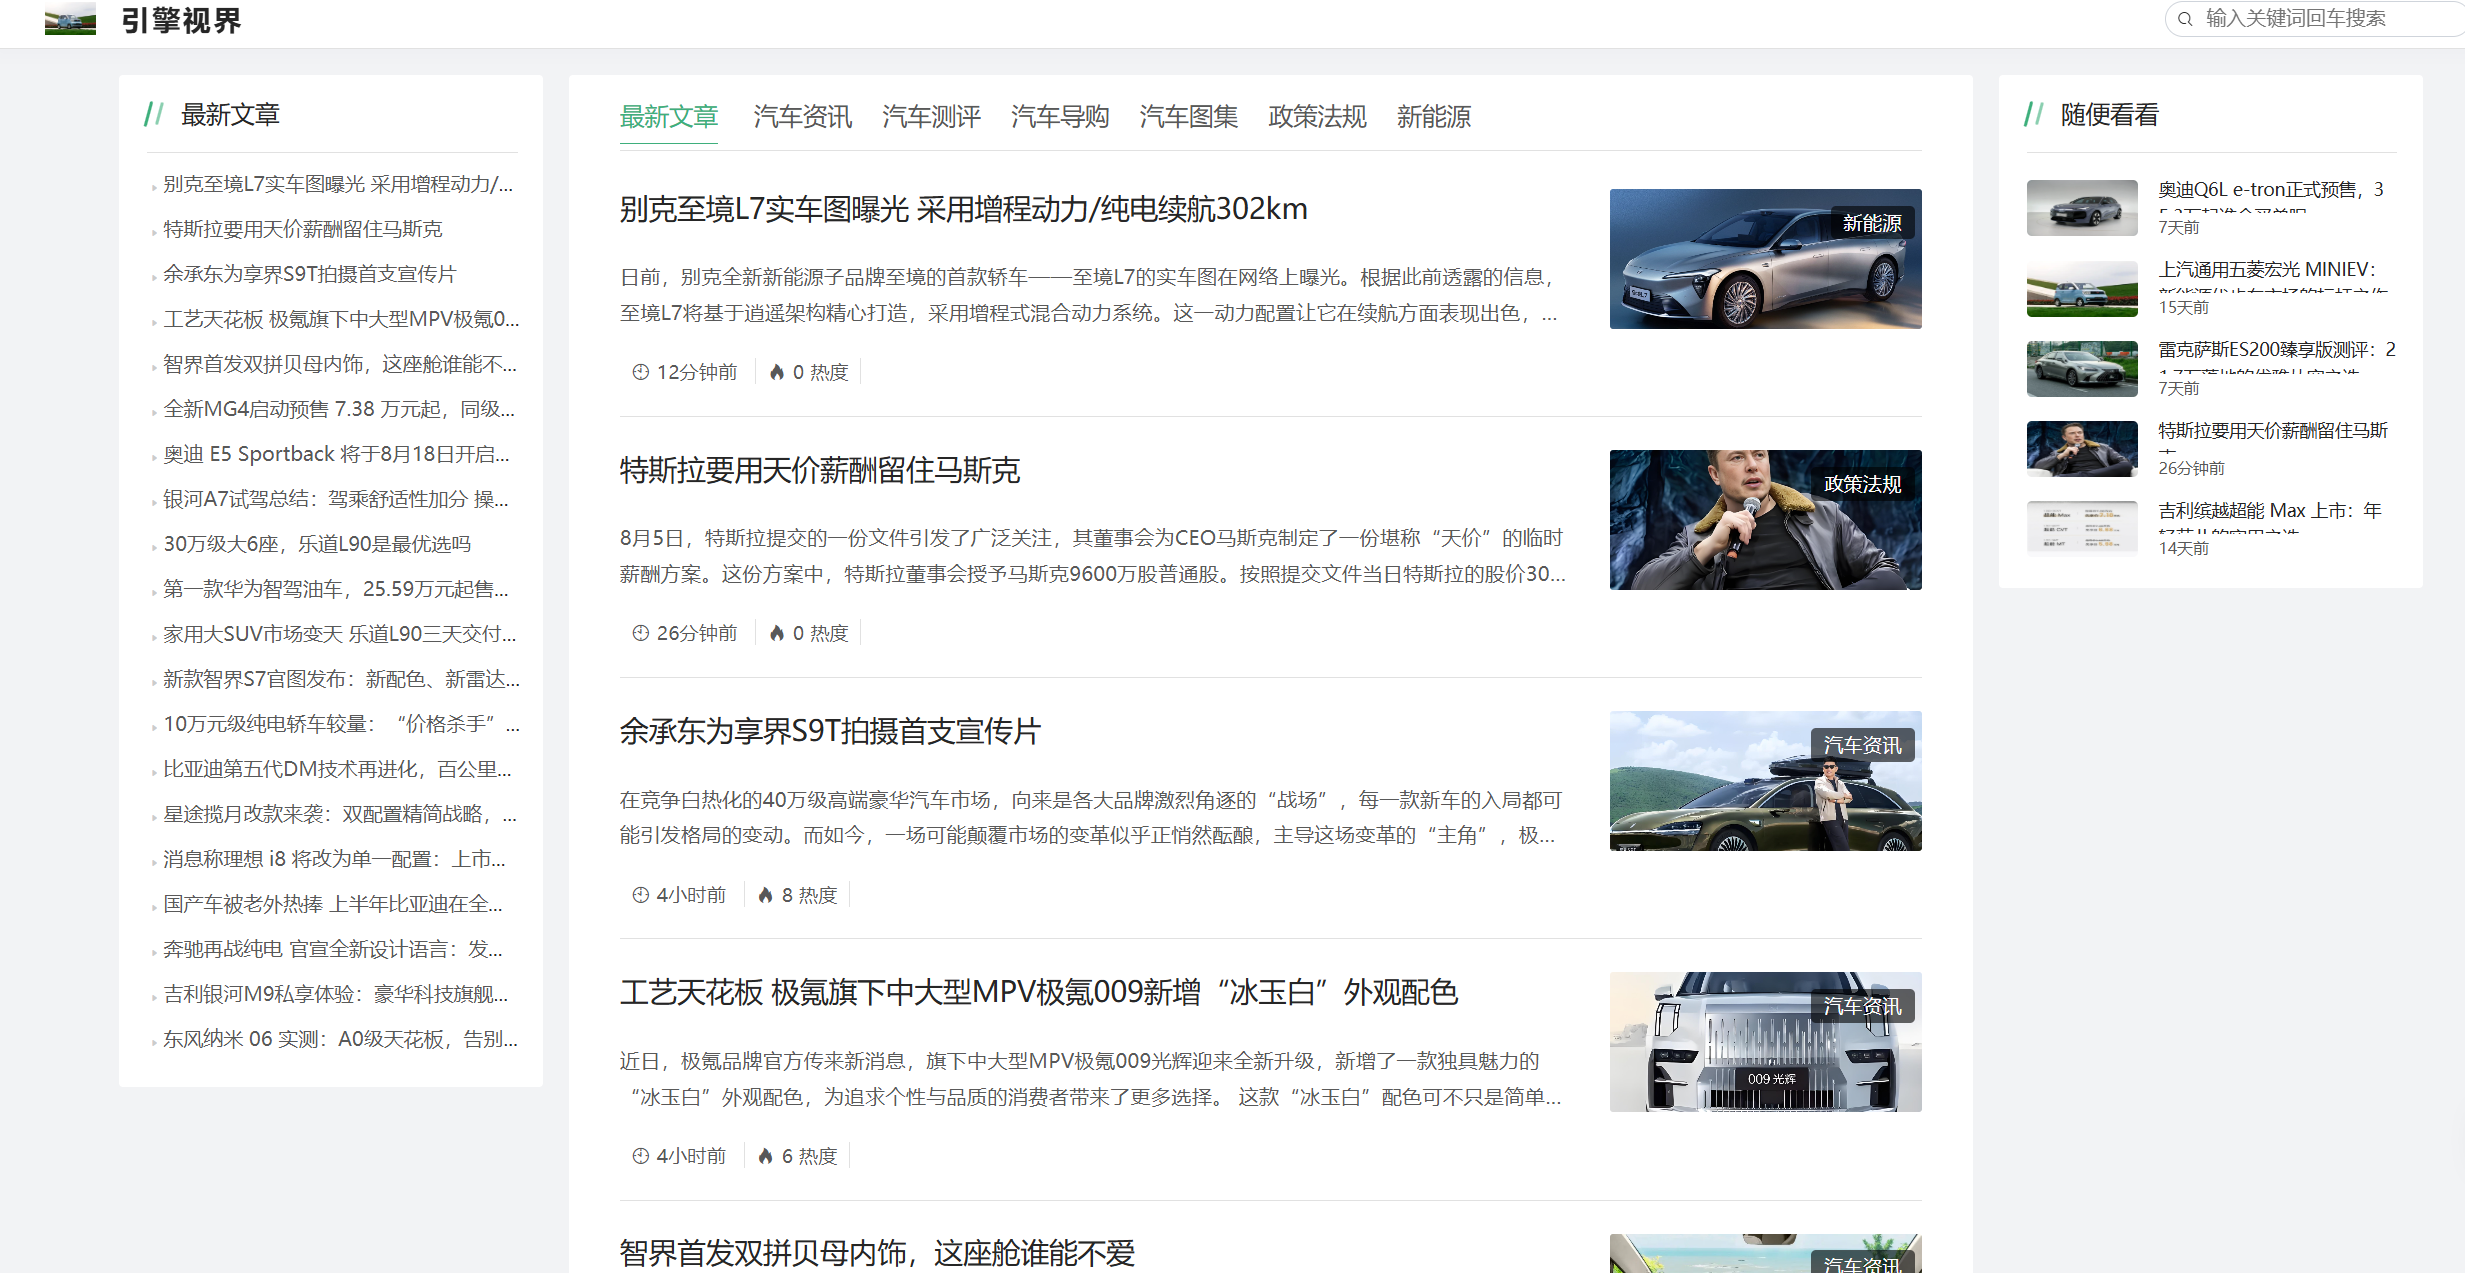
Task: Open sidebar link 30万级大6座 乐道L90
Action: (316, 544)
